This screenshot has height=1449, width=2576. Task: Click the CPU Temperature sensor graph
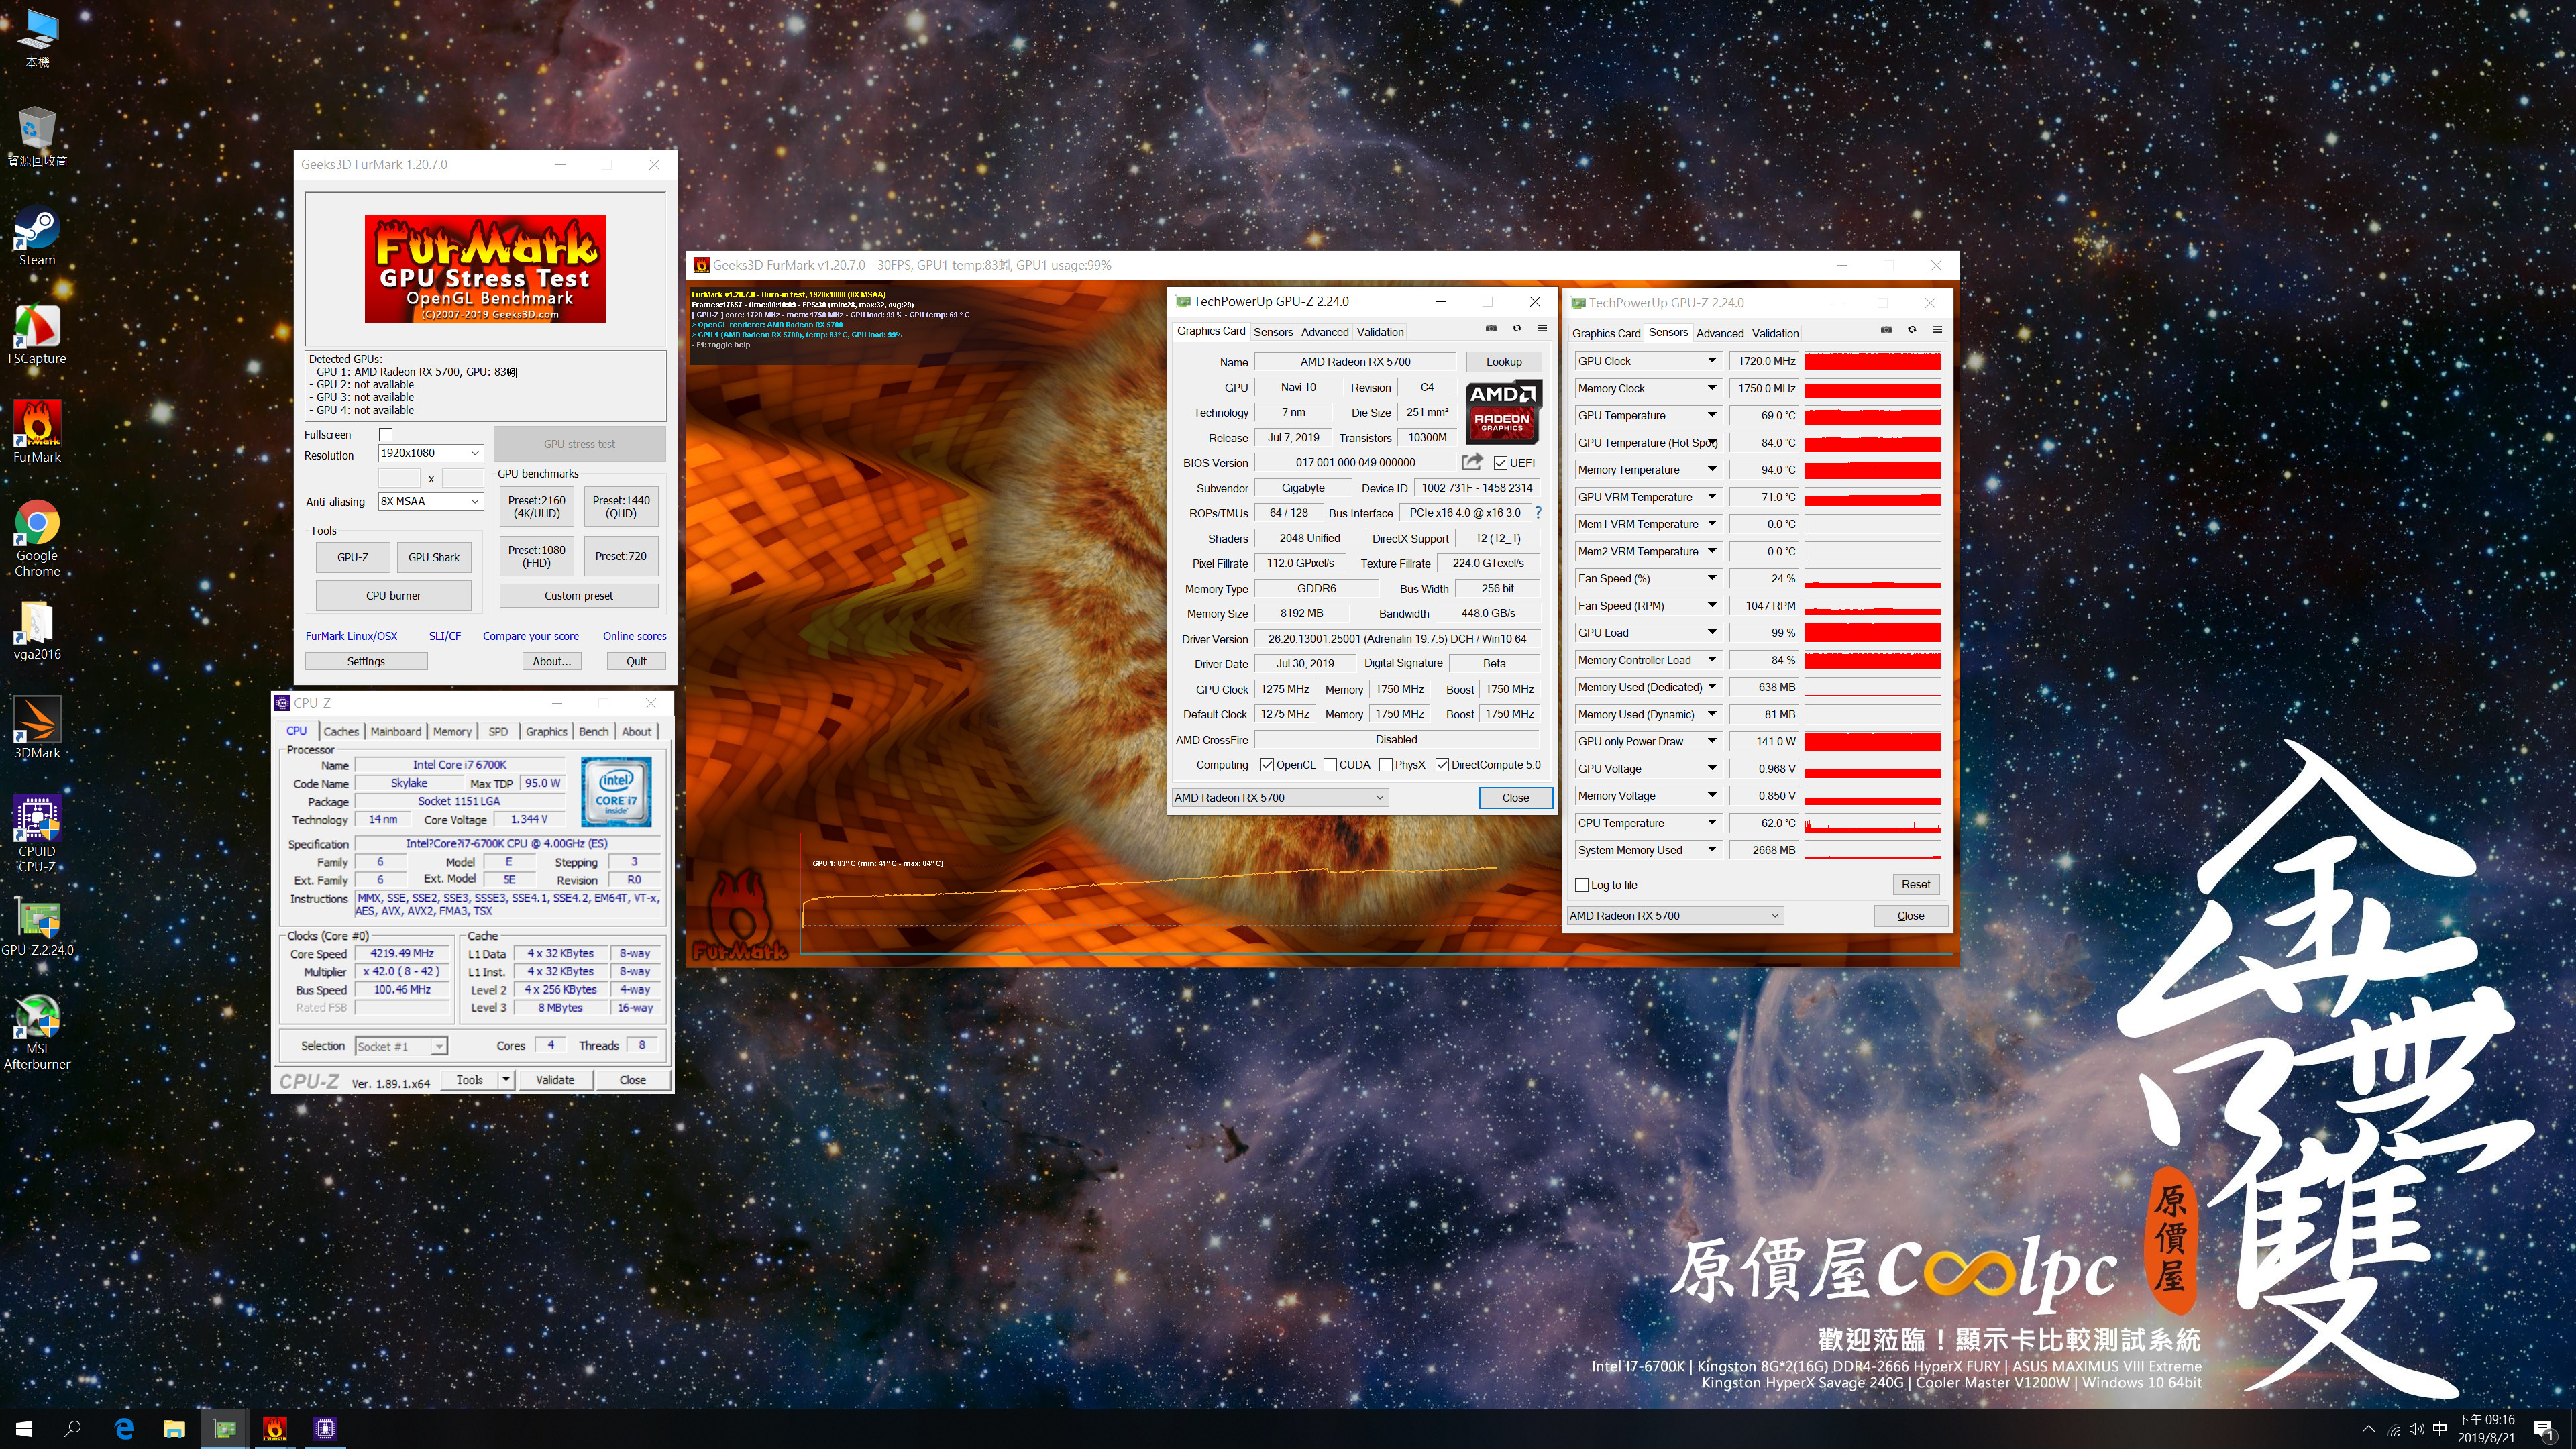[x=1872, y=824]
